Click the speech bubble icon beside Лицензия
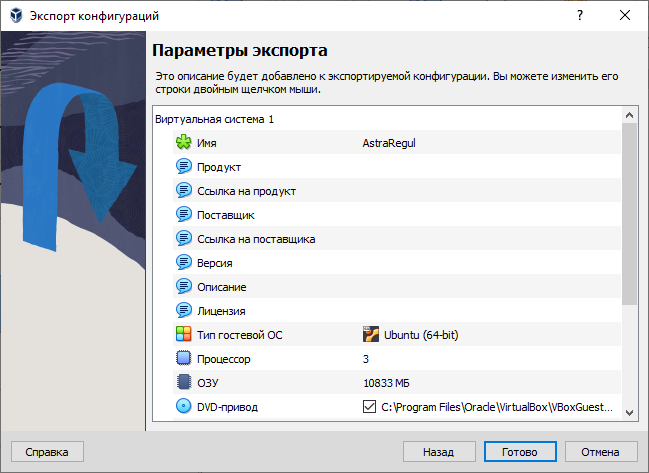Image resolution: width=649 pixels, height=473 pixels. point(184,311)
